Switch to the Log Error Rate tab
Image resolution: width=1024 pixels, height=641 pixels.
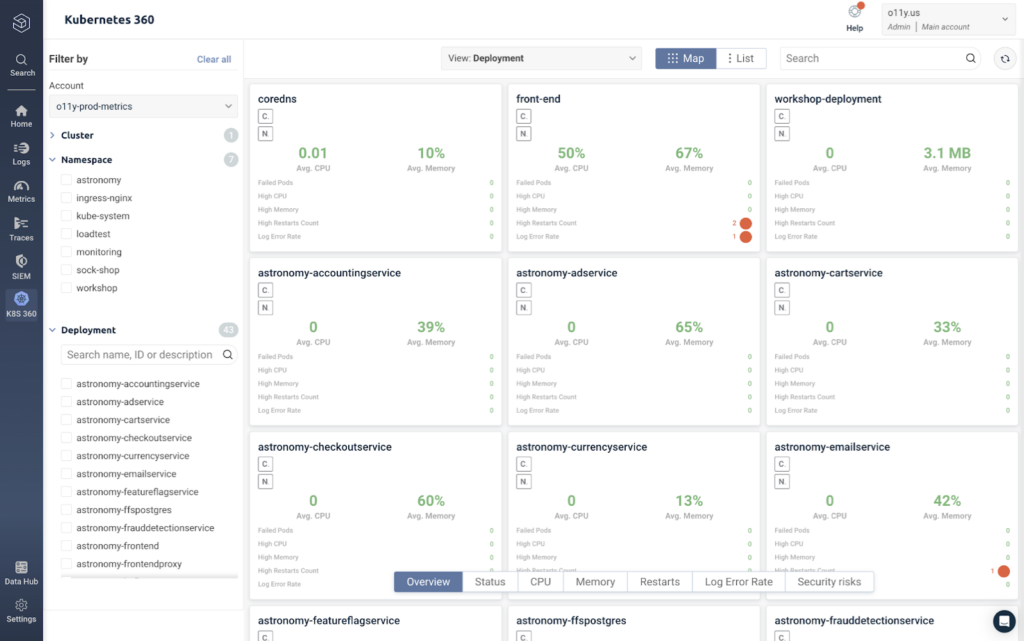click(739, 582)
